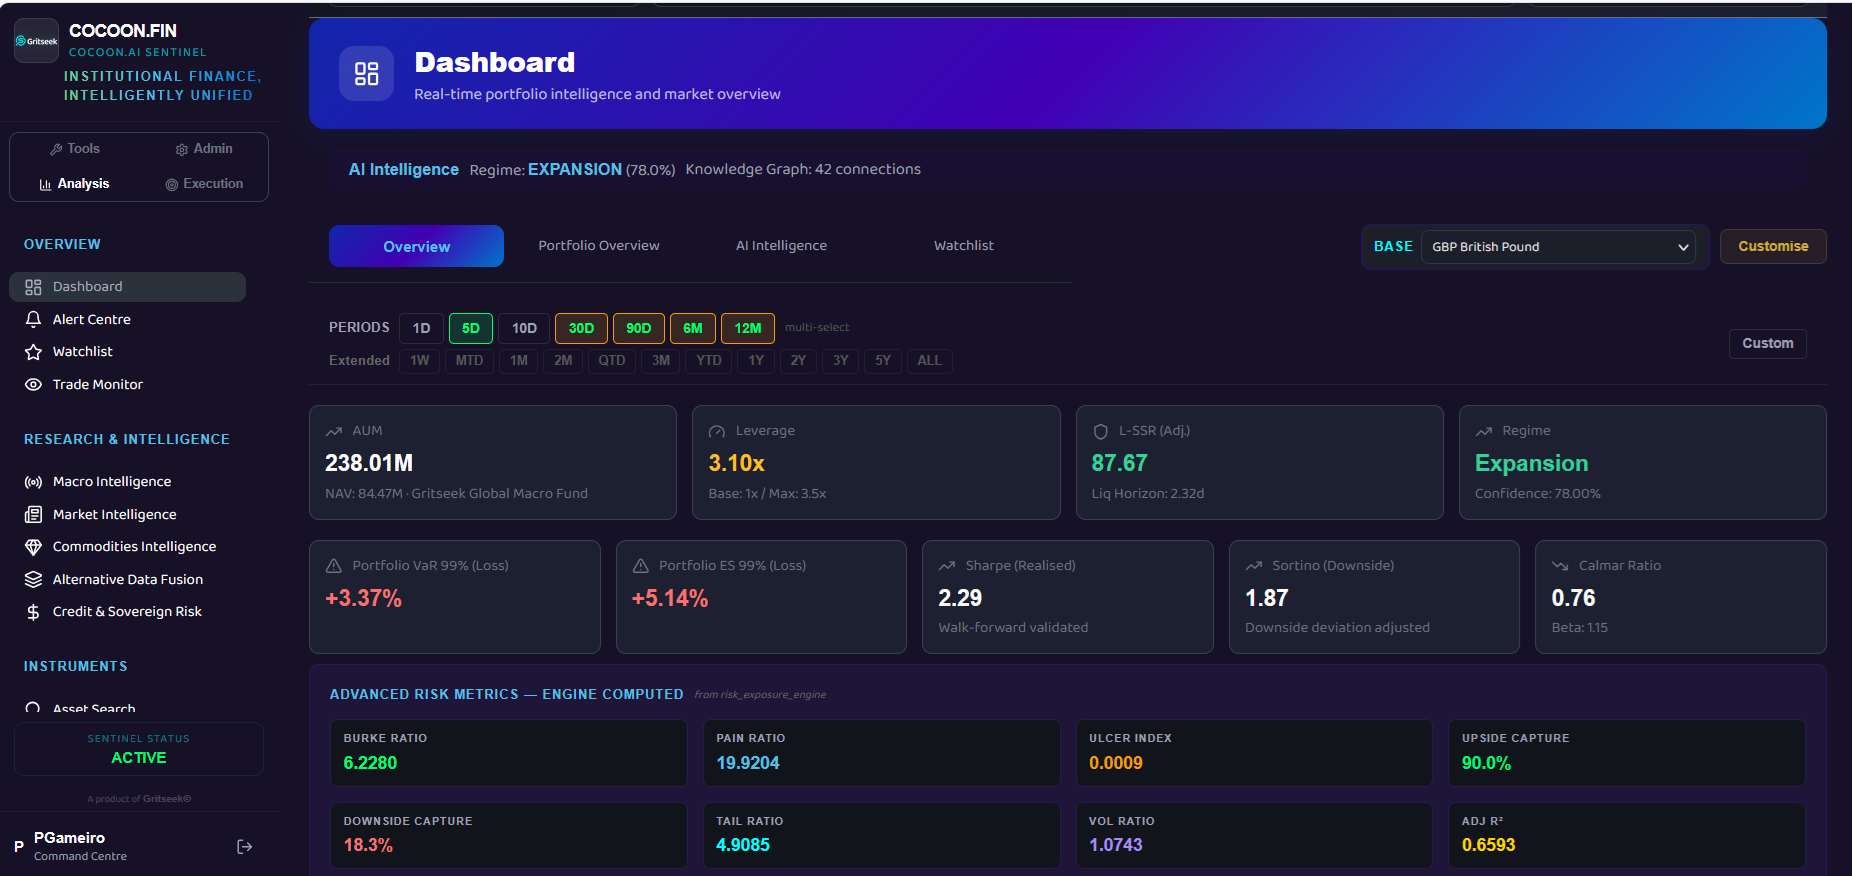
Task: Click the 3.10x leverage value
Action: [737, 464]
